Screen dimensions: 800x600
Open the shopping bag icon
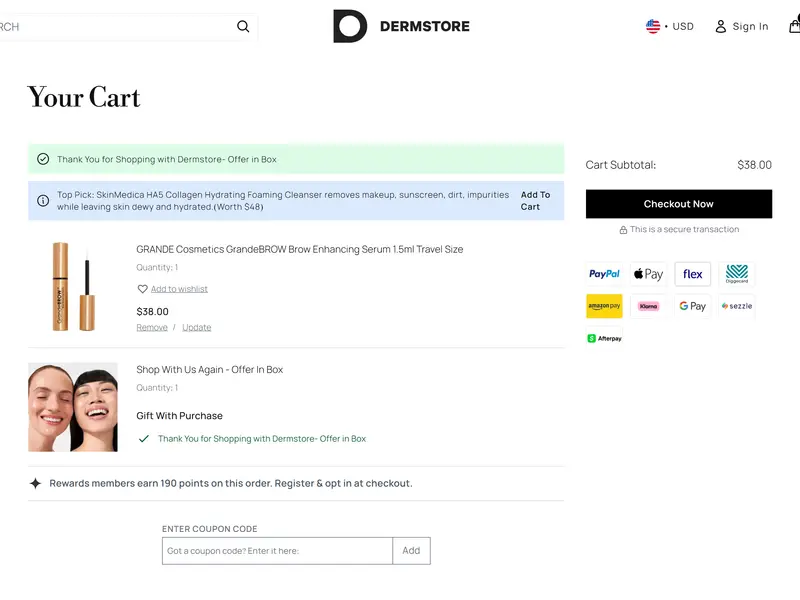coord(794,27)
